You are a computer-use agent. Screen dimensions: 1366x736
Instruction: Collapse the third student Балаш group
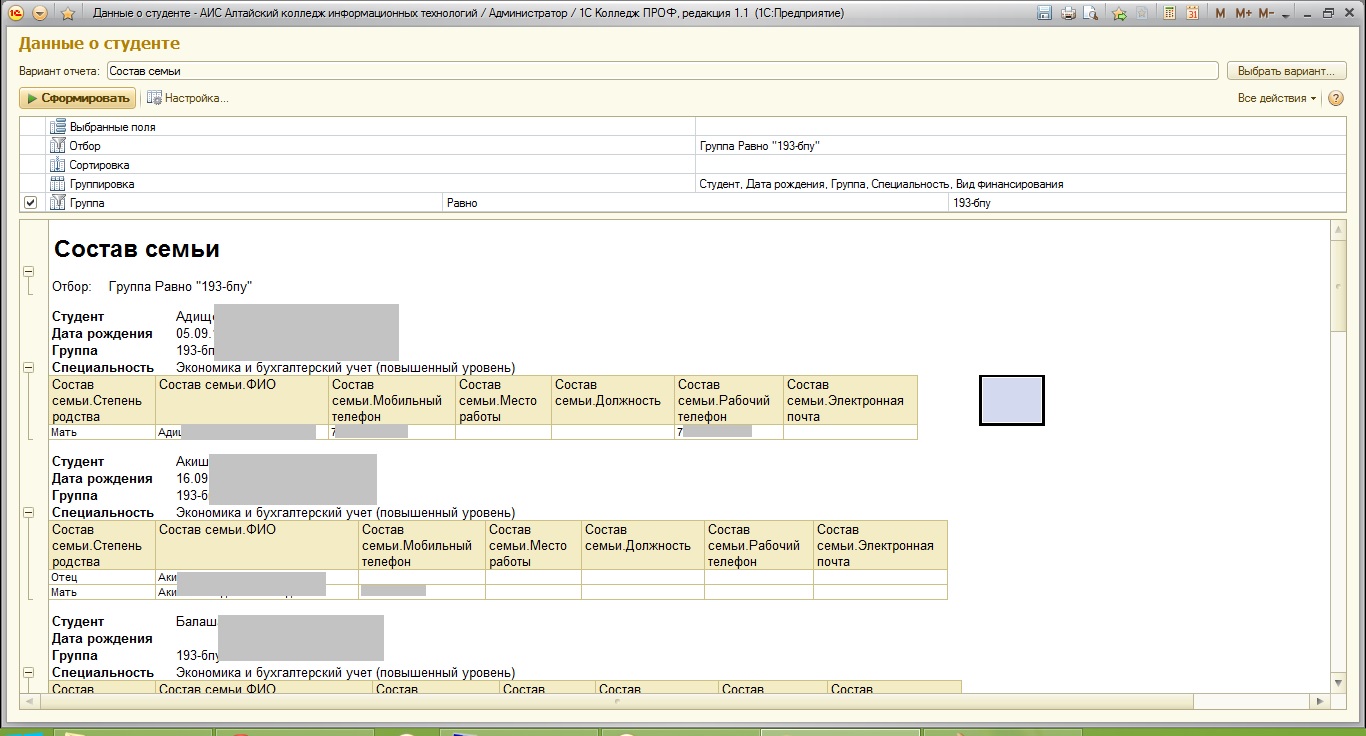(28, 673)
